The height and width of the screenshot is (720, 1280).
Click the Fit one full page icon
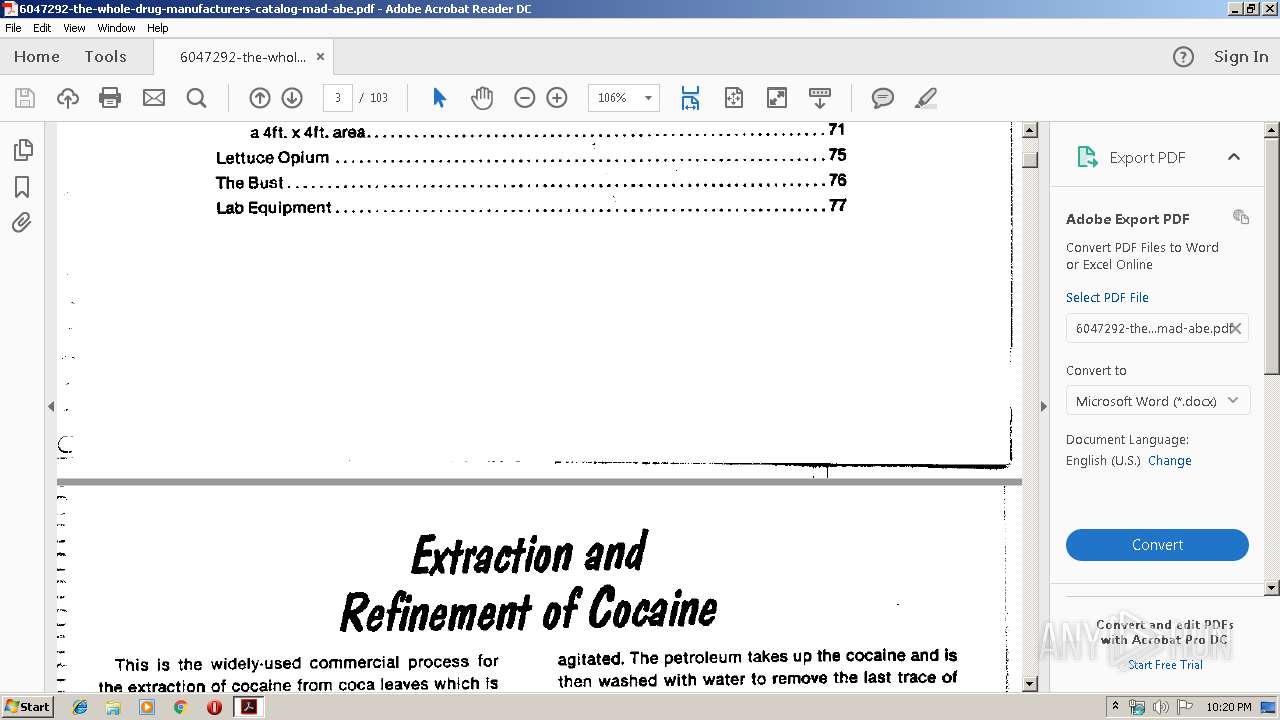(x=734, y=98)
